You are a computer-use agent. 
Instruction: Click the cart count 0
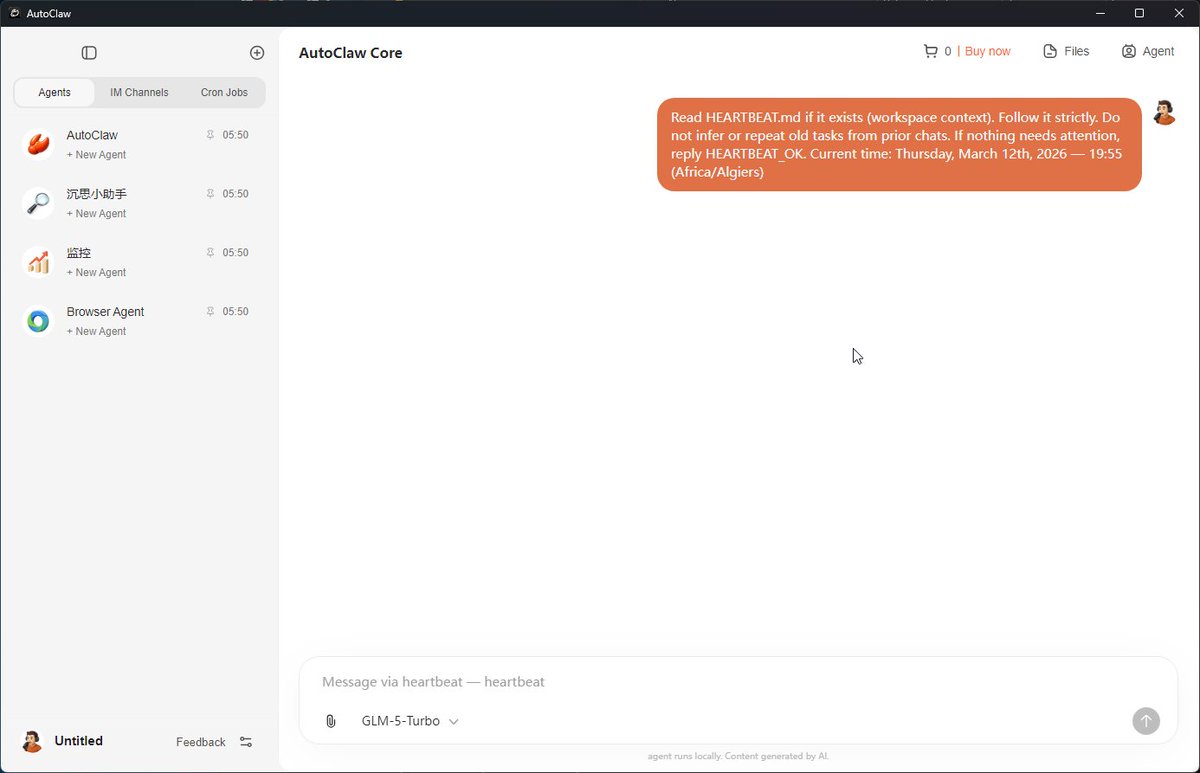tap(948, 51)
